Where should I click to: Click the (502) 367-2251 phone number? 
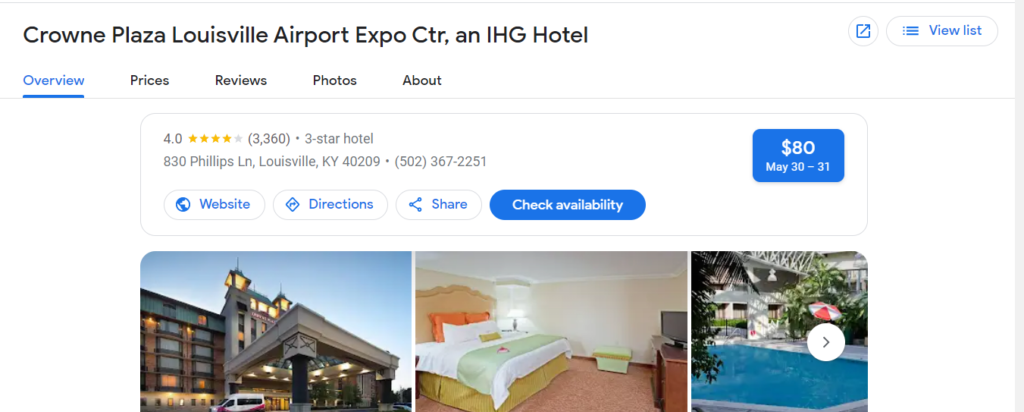pyautogui.click(x=440, y=161)
